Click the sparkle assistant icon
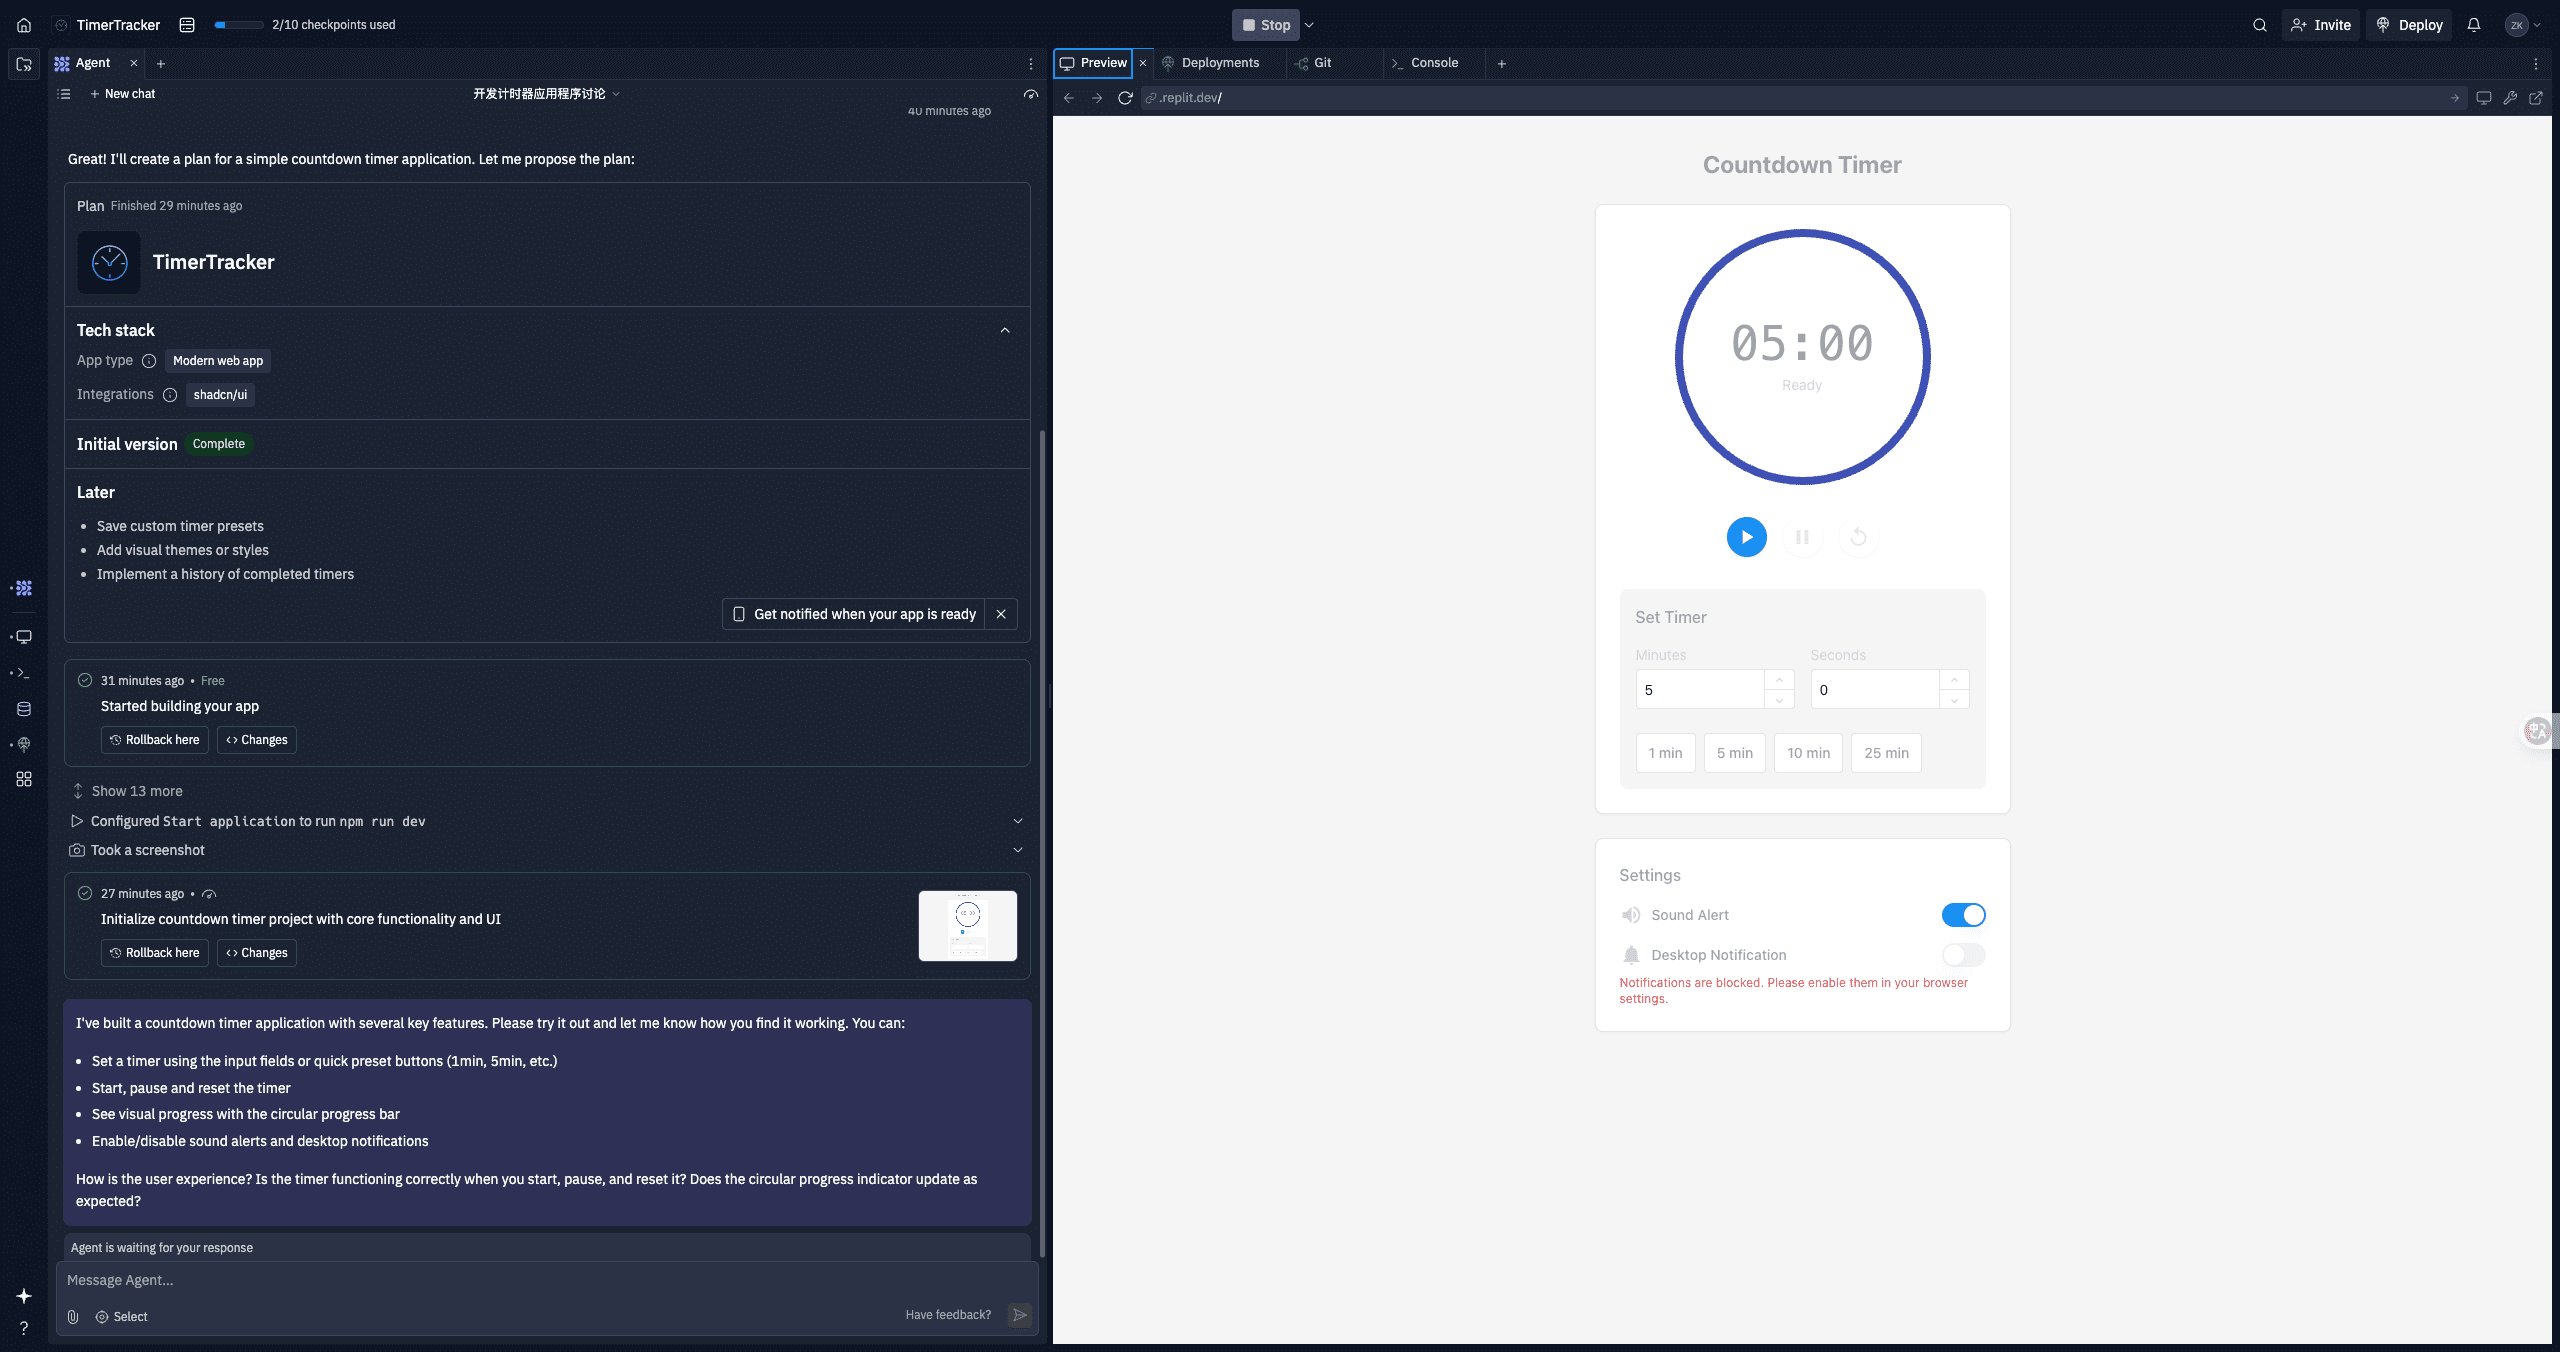 tap(24, 1296)
